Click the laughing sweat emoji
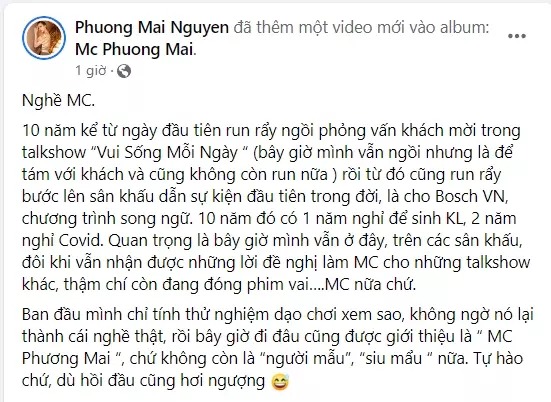Image resolution: width=551 pixels, height=402 pixels. [x=280, y=382]
